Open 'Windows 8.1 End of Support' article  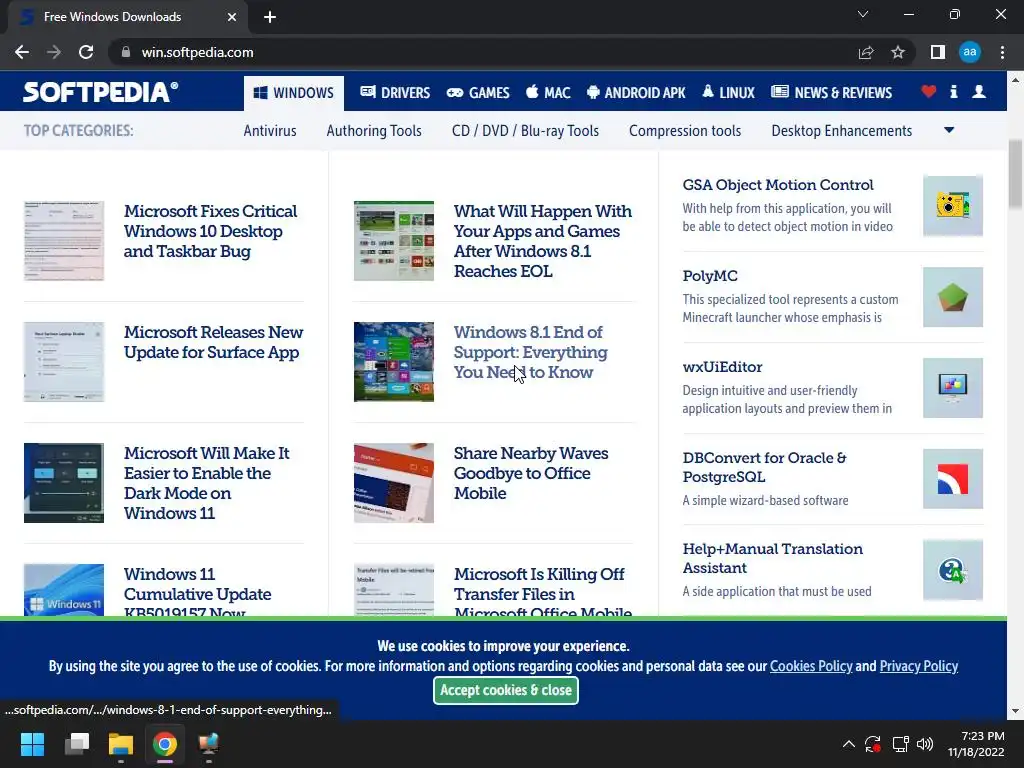530,352
